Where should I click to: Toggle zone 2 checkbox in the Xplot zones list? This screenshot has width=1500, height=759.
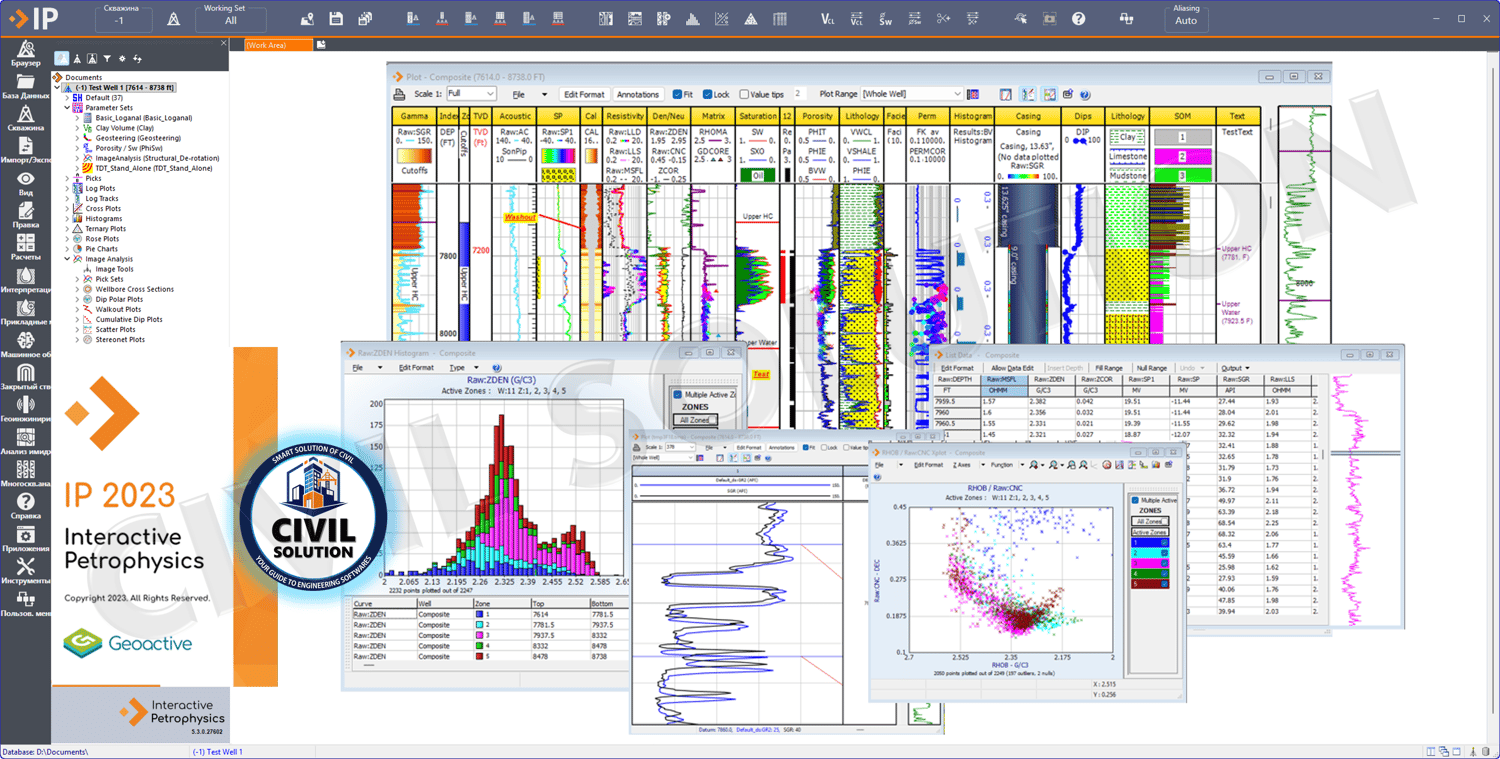point(1164,553)
